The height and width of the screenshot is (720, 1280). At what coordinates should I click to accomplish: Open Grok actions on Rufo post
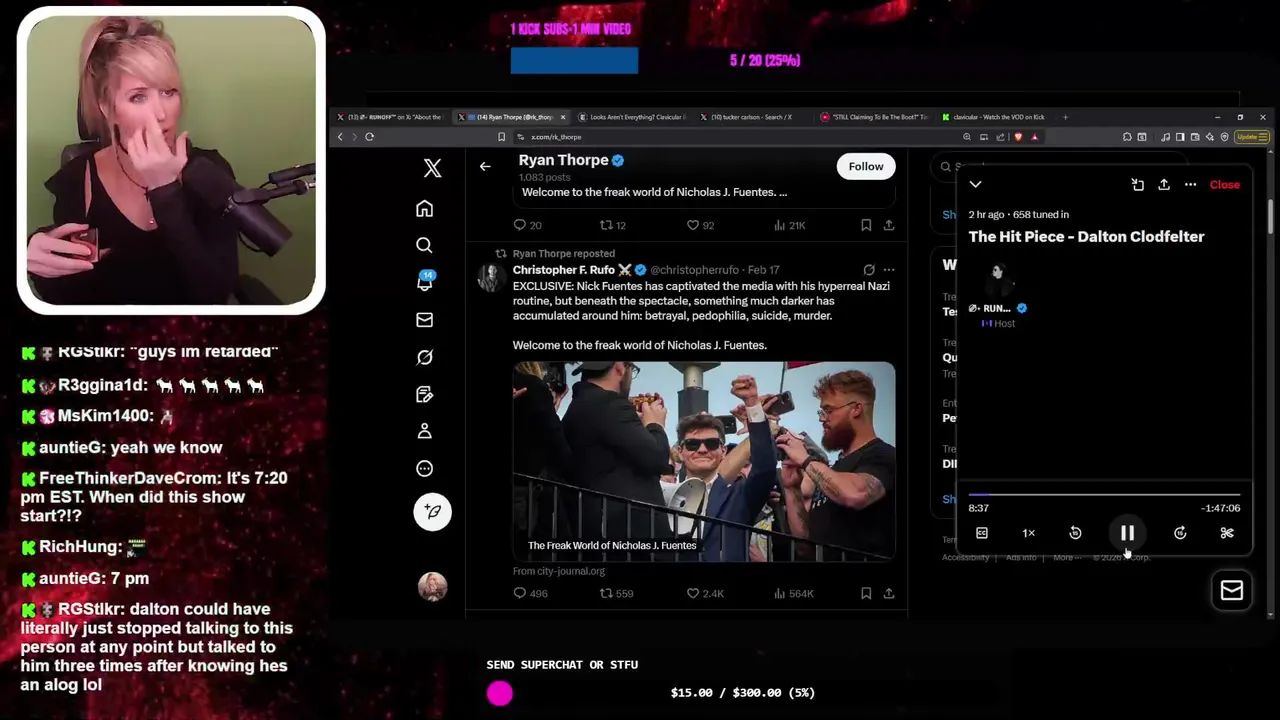click(x=869, y=270)
